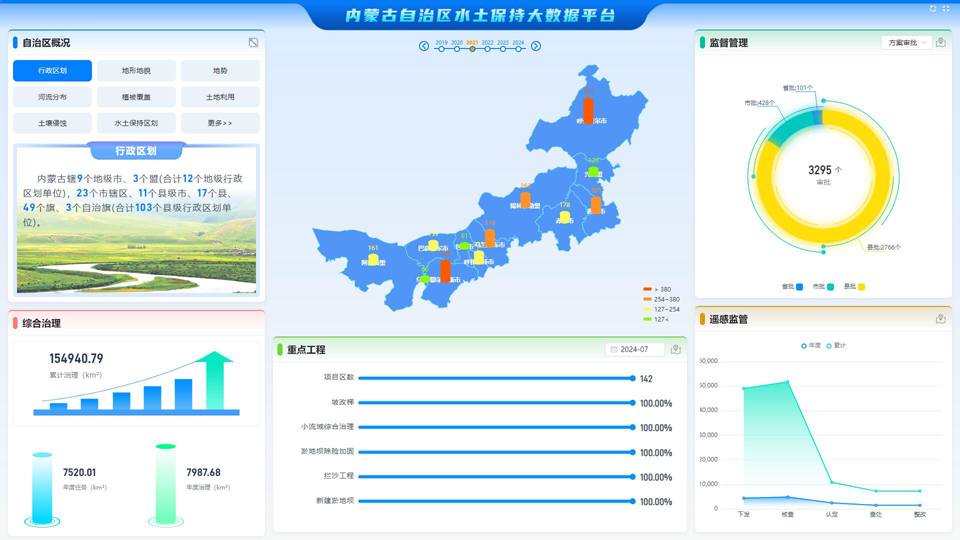Toggle the 累计 series in chart legend
960x540 pixels.
[x=836, y=346]
